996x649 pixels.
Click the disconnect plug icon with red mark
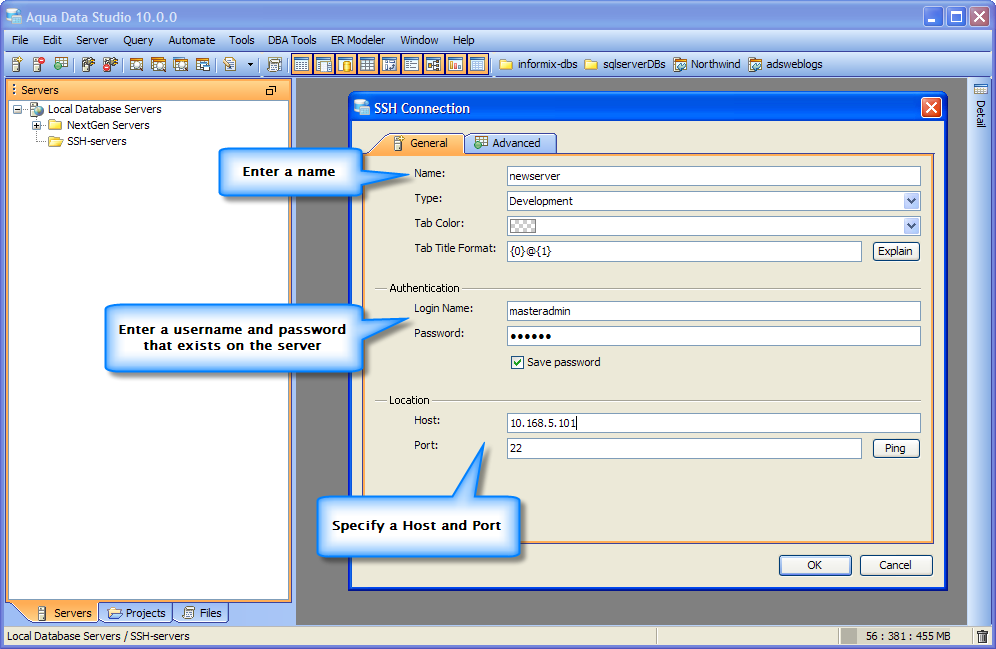[110, 64]
